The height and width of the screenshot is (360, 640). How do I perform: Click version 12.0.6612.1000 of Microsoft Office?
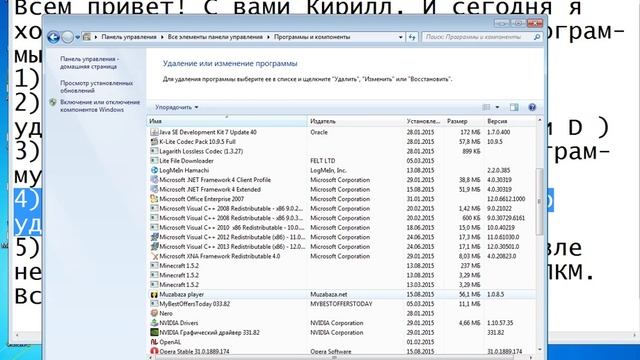coord(506,199)
